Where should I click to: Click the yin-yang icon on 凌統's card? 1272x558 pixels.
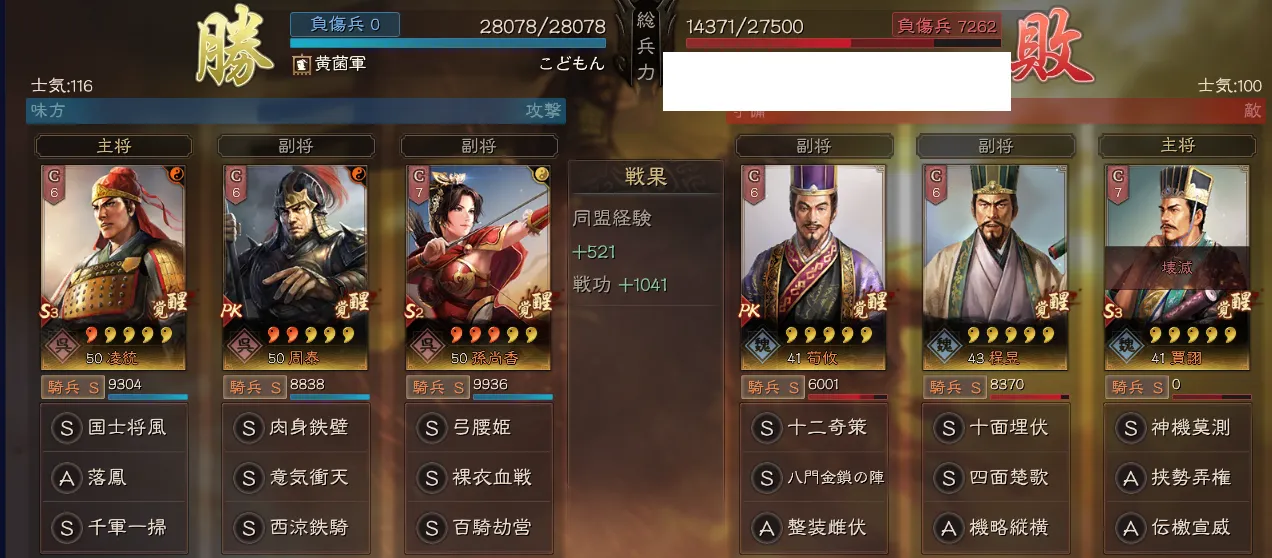(x=176, y=175)
